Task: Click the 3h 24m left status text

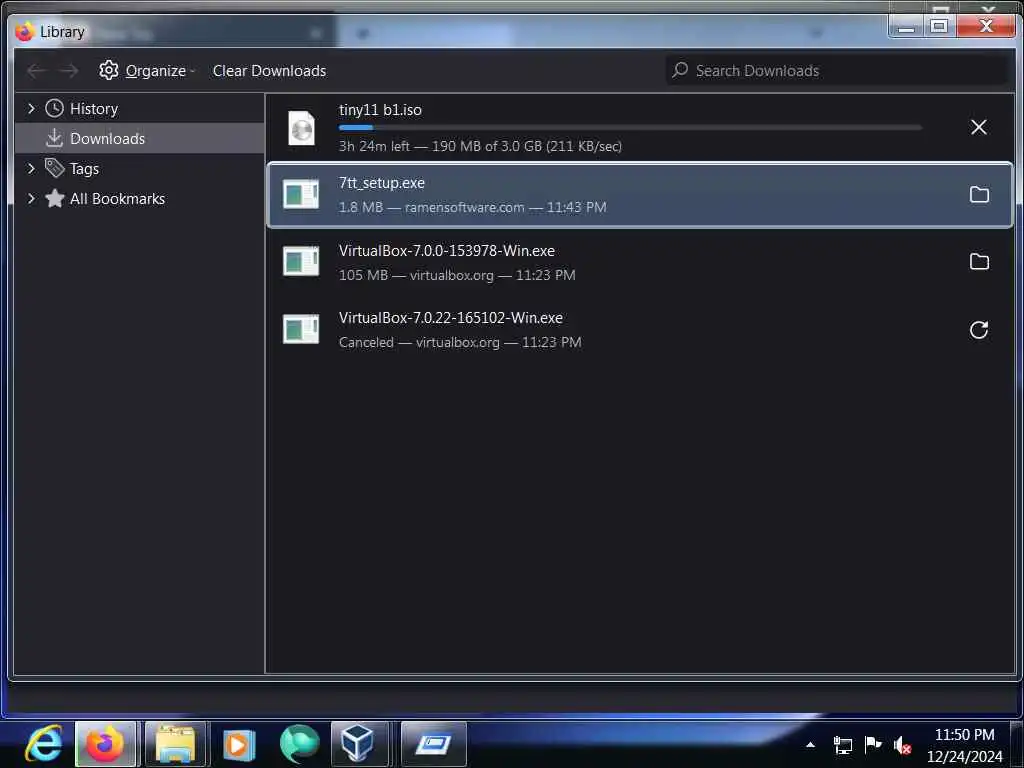Action: pos(480,146)
